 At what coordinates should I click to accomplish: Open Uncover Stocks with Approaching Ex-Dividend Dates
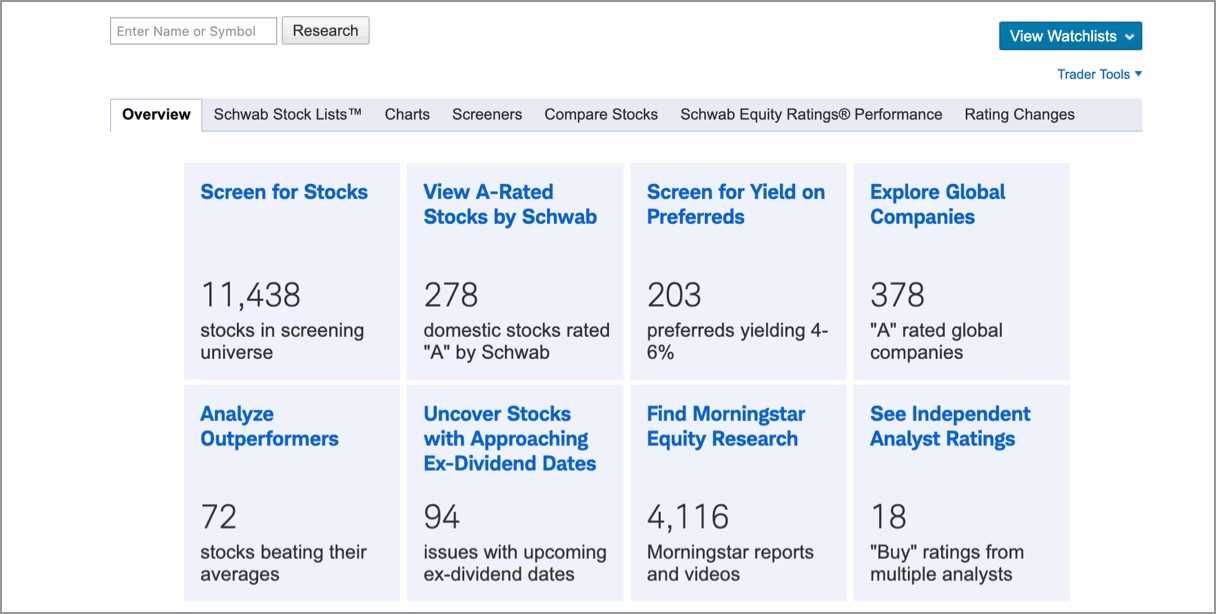pos(509,438)
